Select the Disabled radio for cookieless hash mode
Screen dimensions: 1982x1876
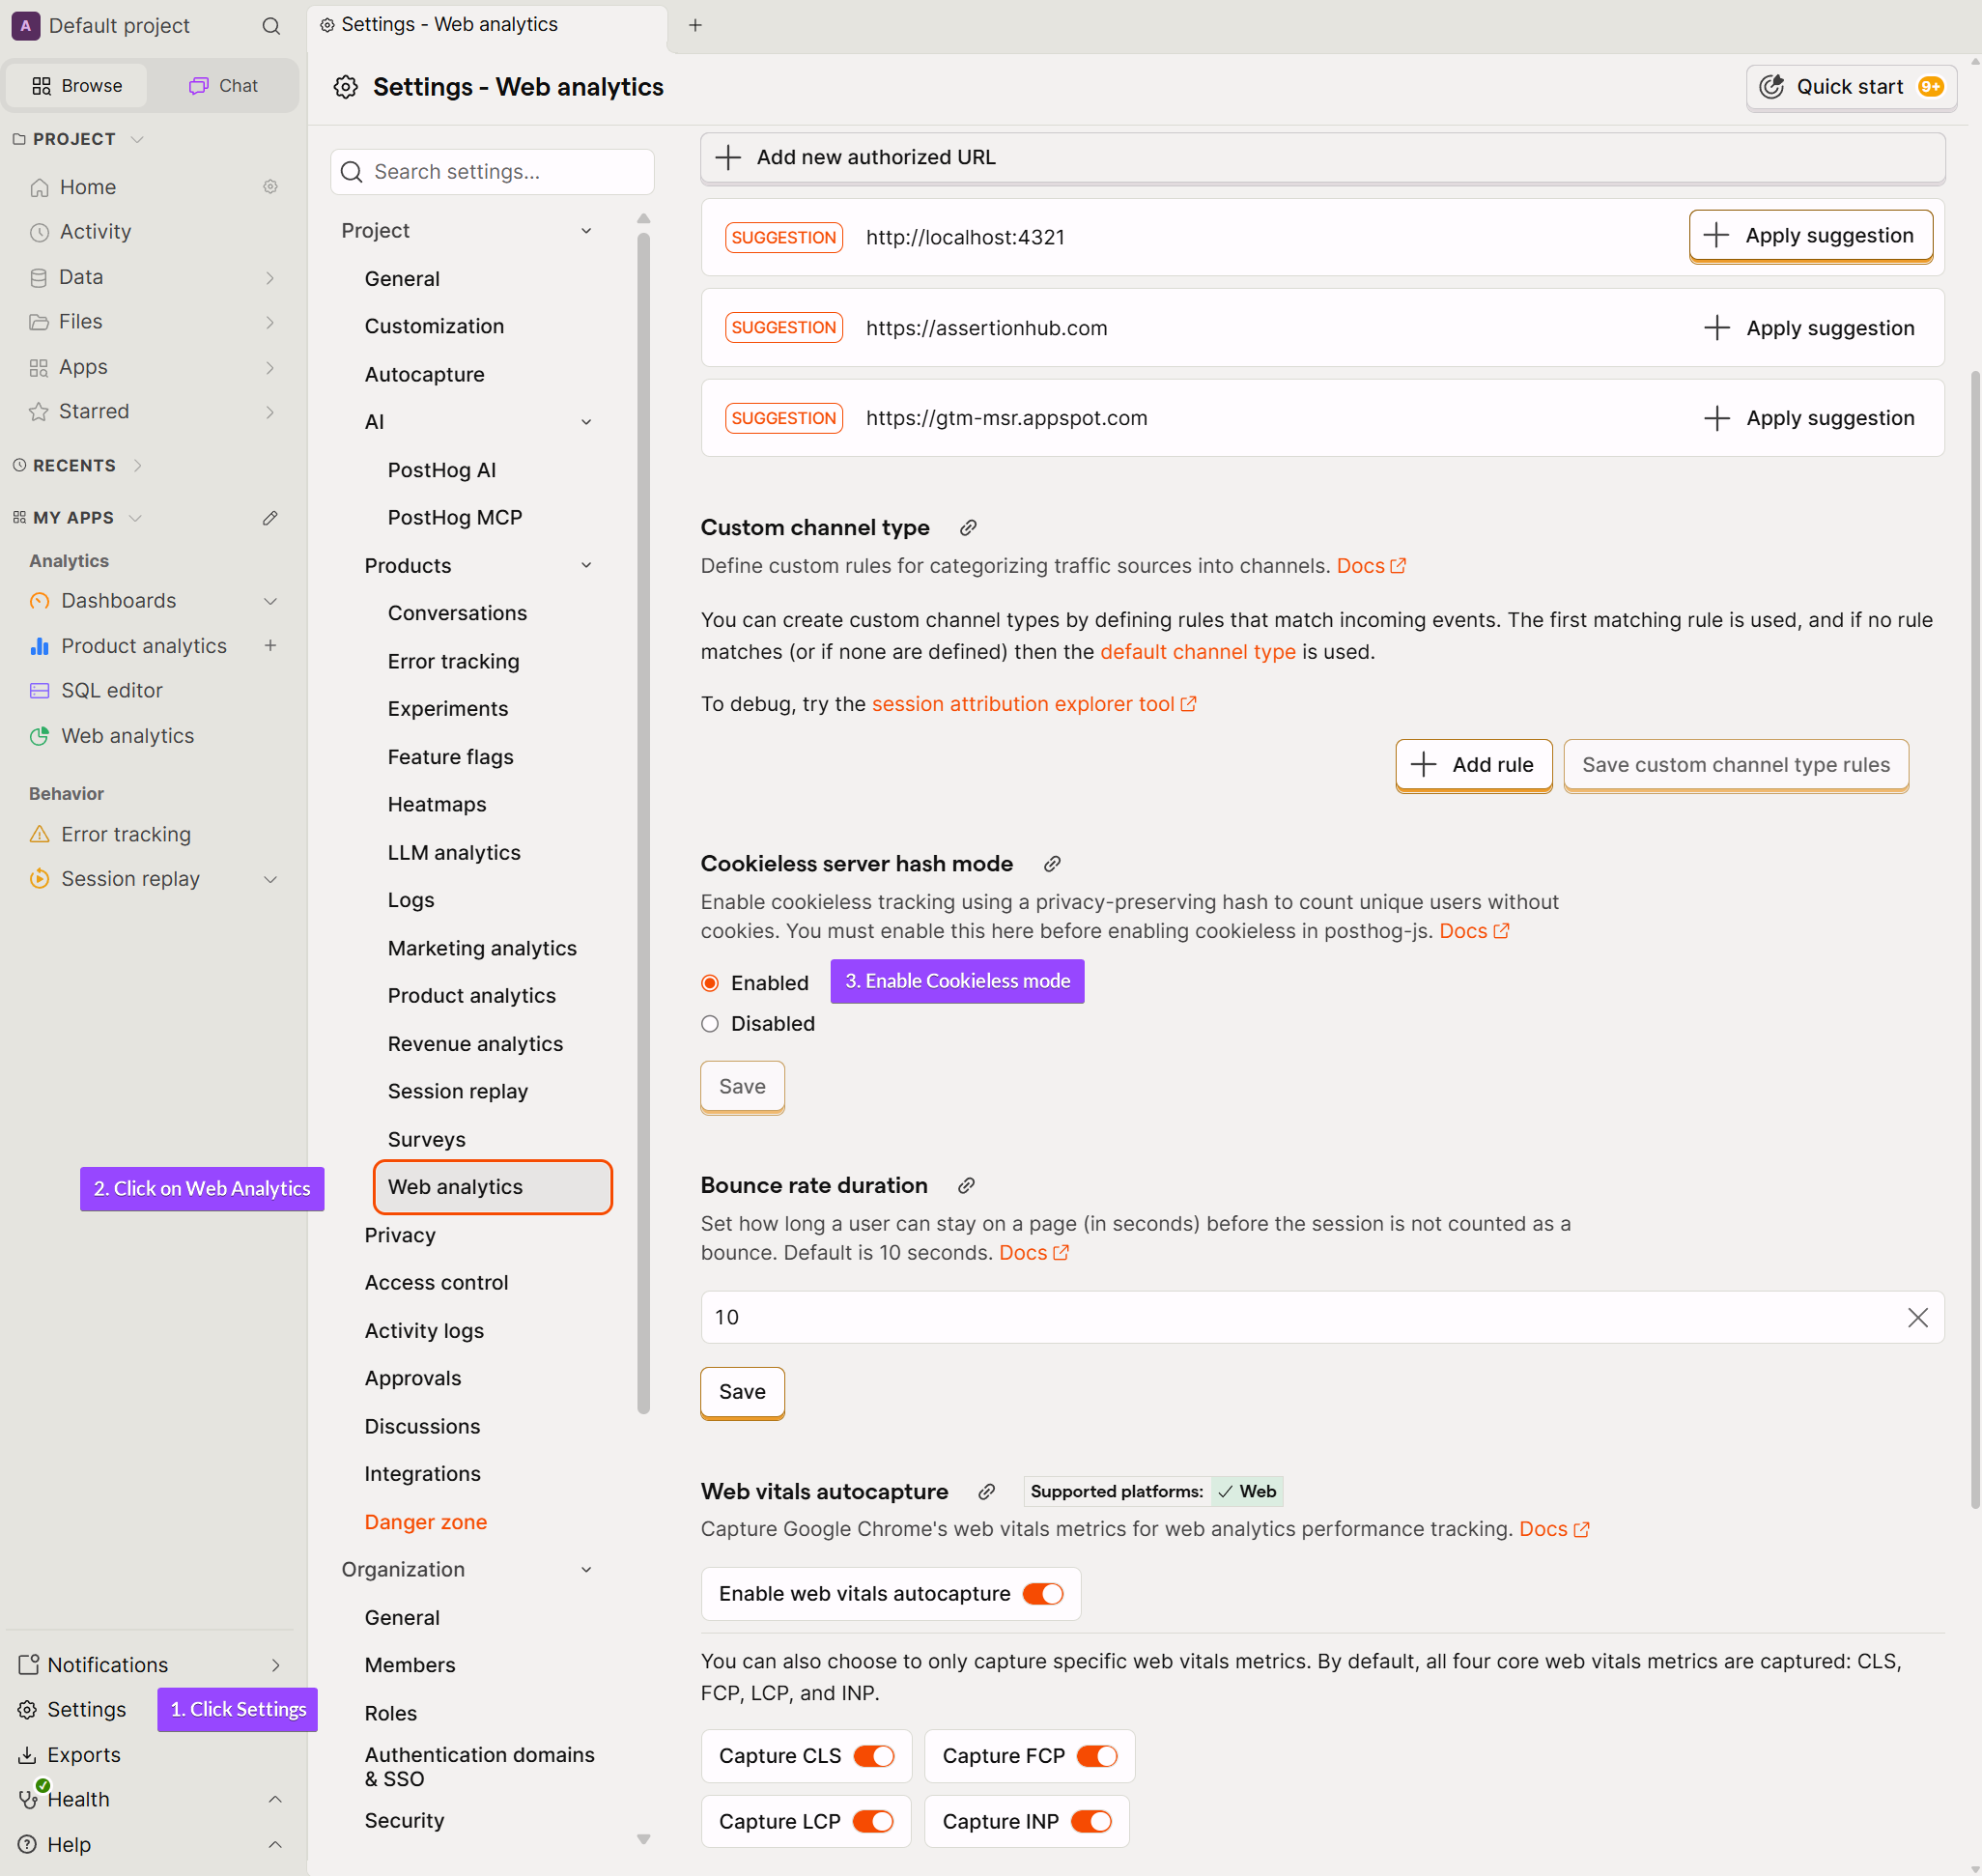point(710,1023)
